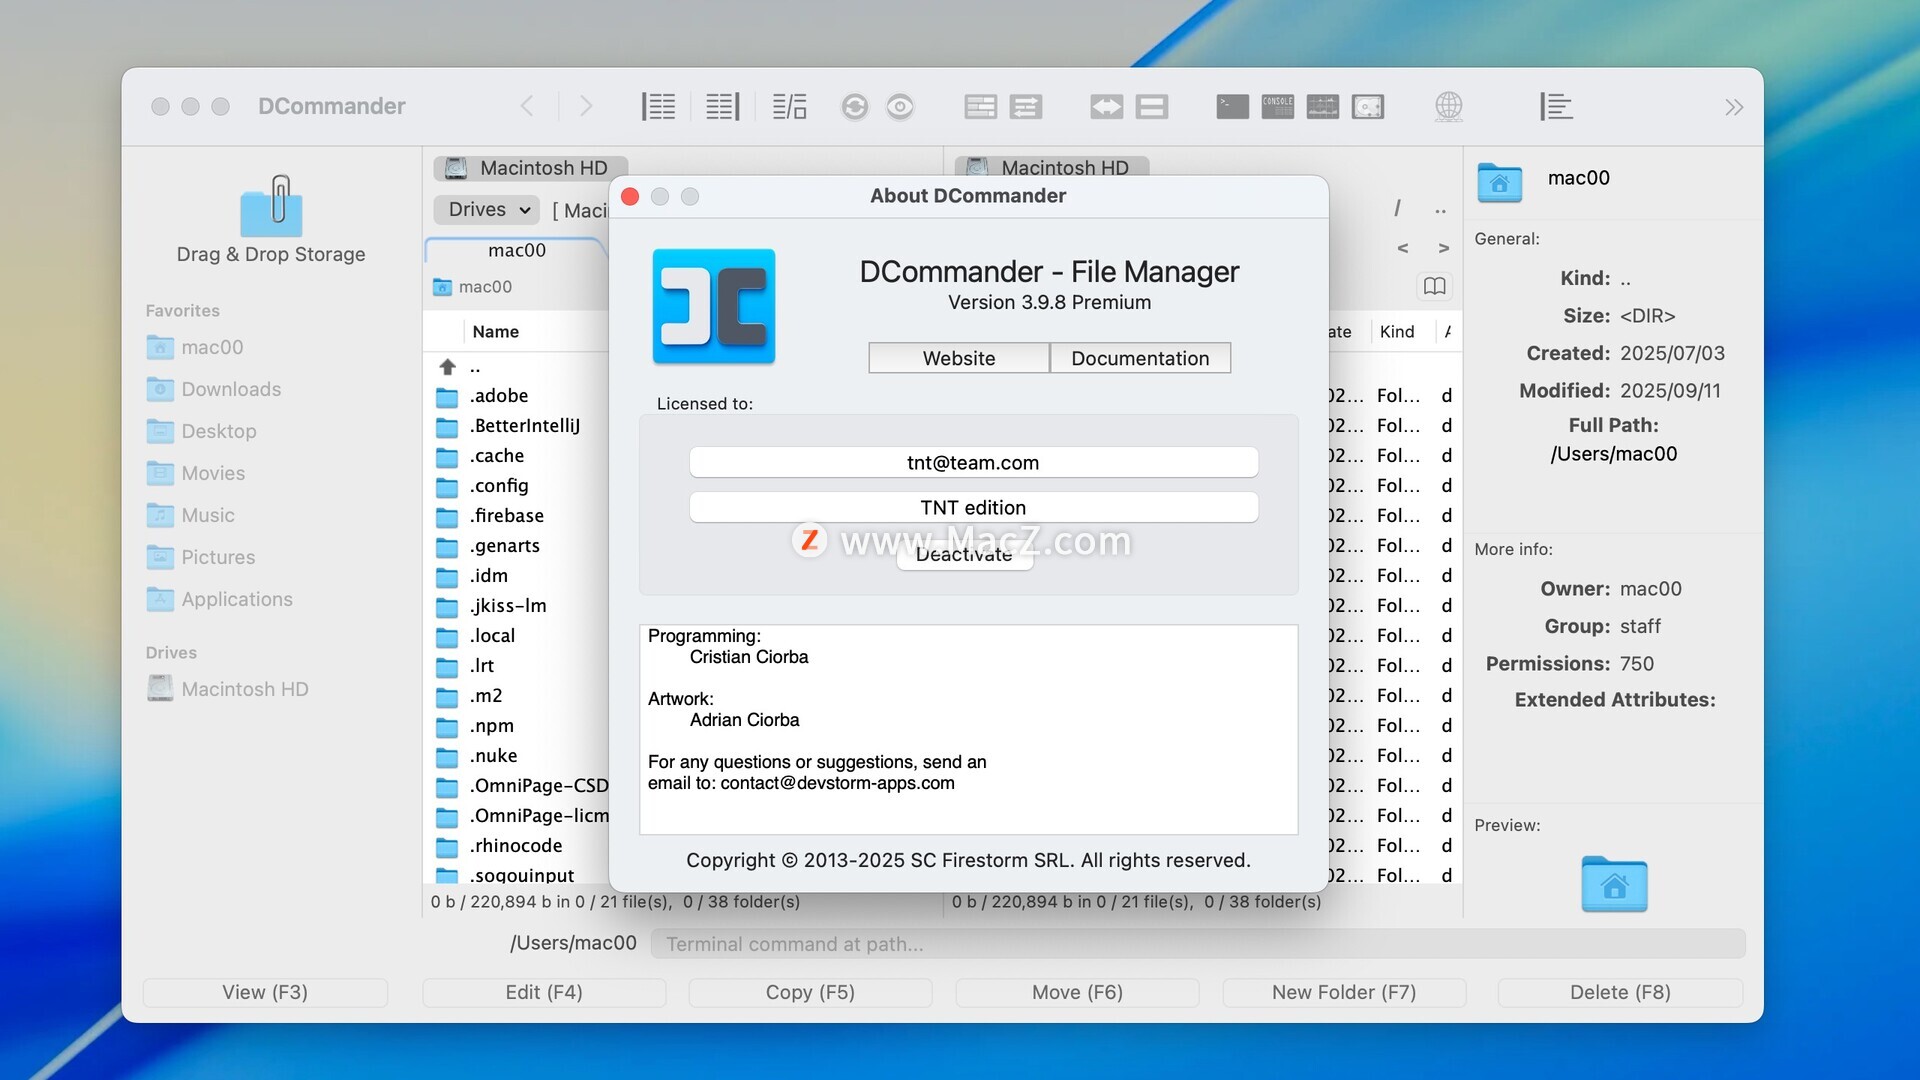Open the globe network connection icon
Screen dimensions: 1920x1080
(1448, 106)
